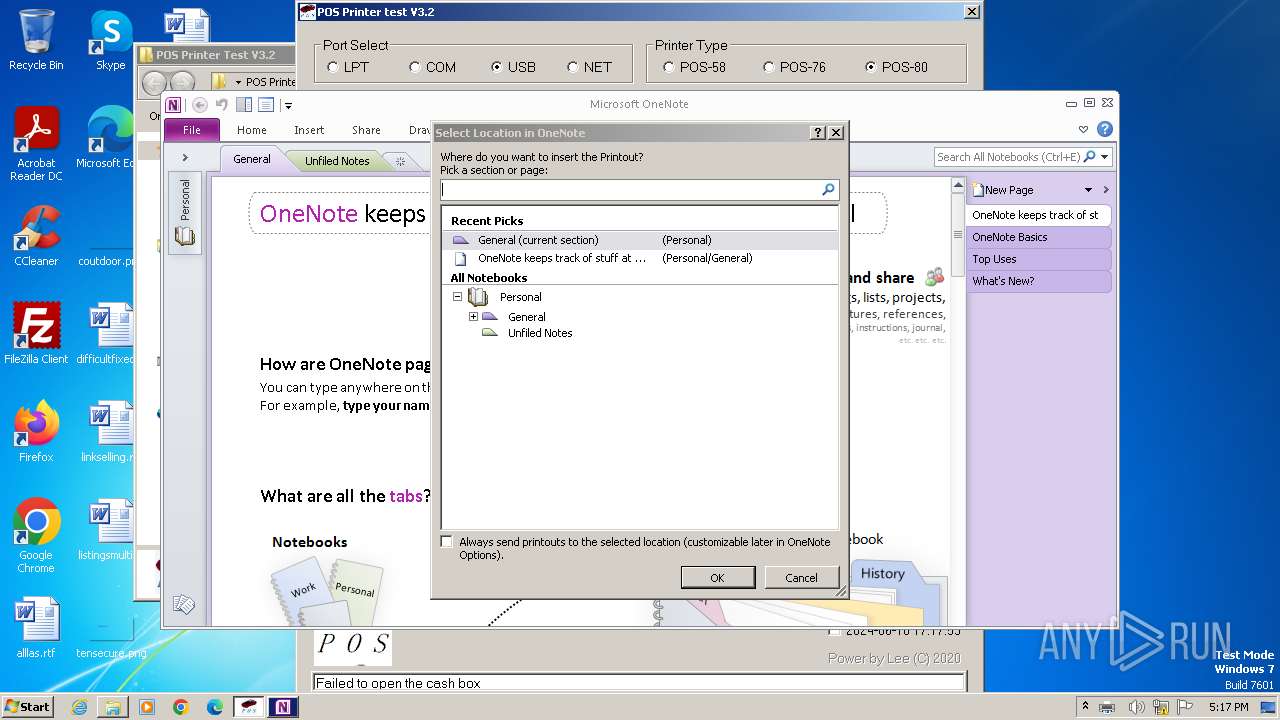Screen dimensions: 1280x720
Task: Click the search magnifier icon in OneNote
Action: click(x=1089, y=157)
